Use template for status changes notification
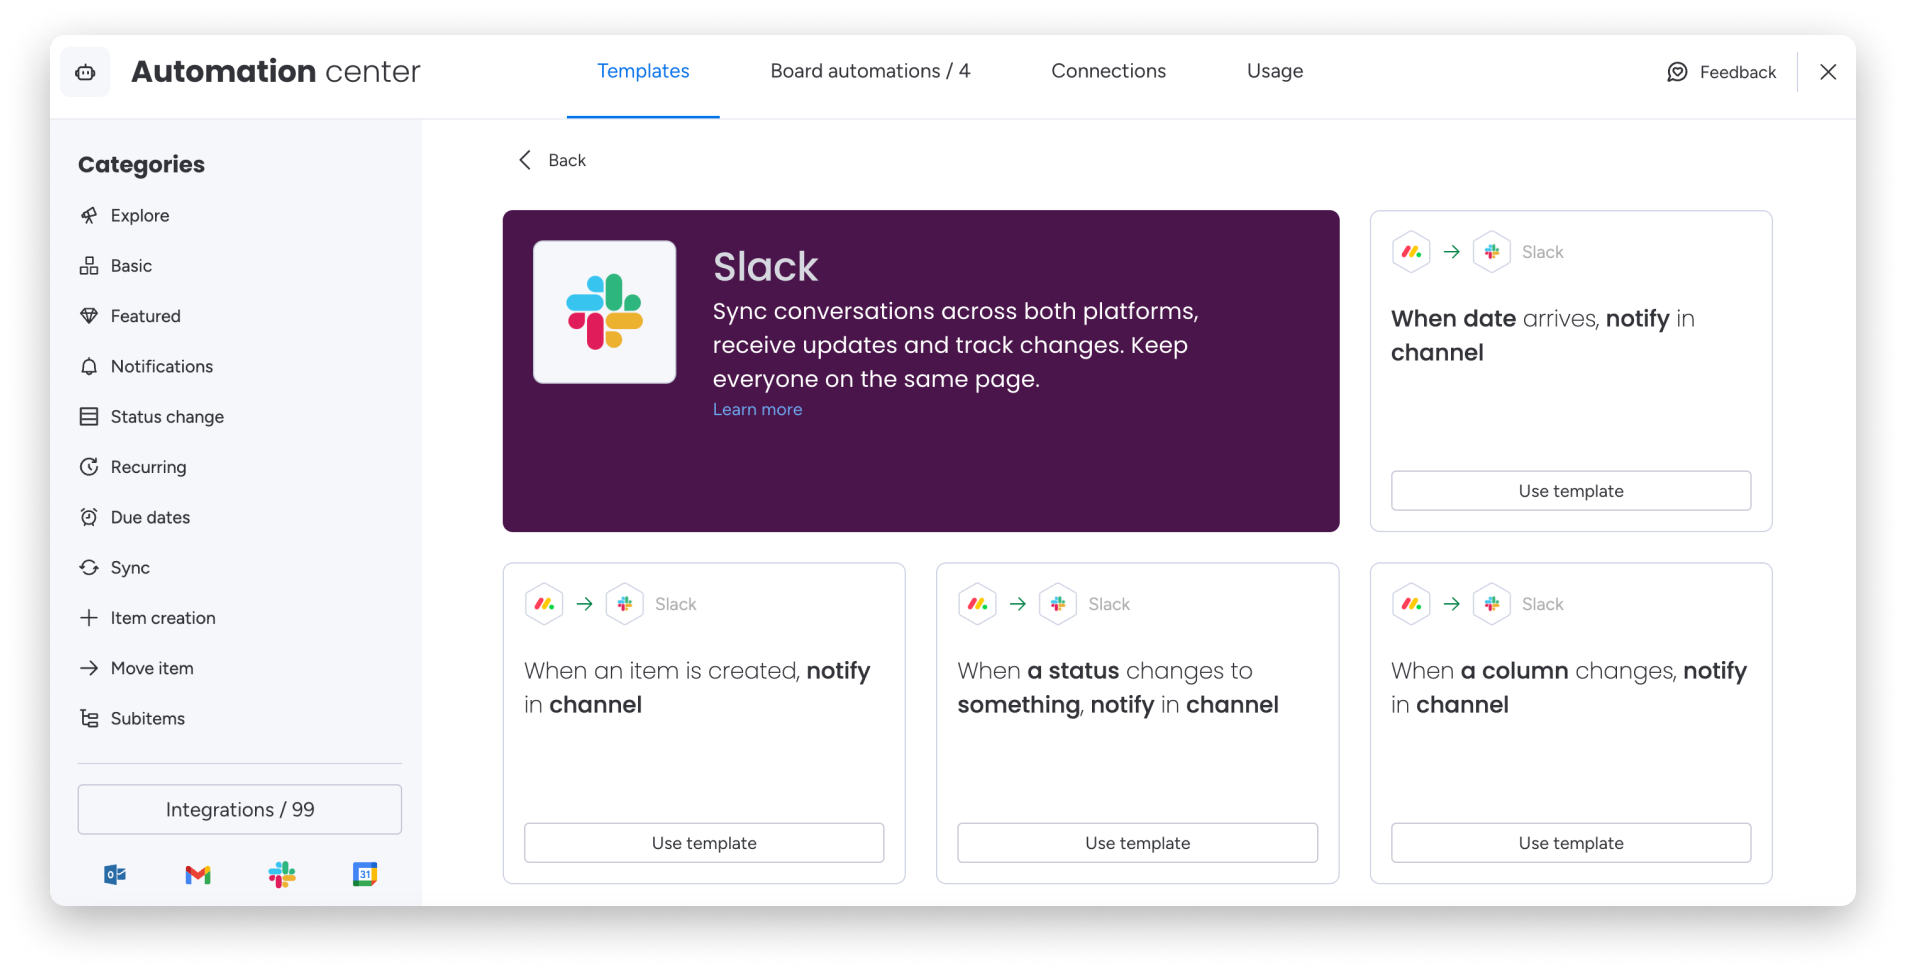1906x971 pixels. pyautogui.click(x=1138, y=843)
